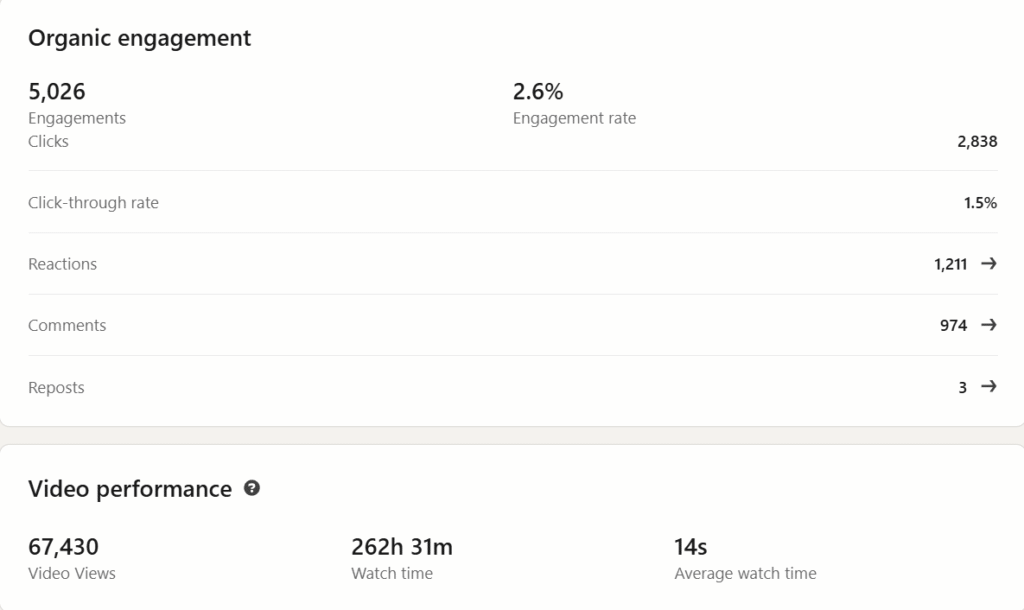This screenshot has height=610, width=1024.
Task: Click the 262h 31m watch time
Action: 402,547
